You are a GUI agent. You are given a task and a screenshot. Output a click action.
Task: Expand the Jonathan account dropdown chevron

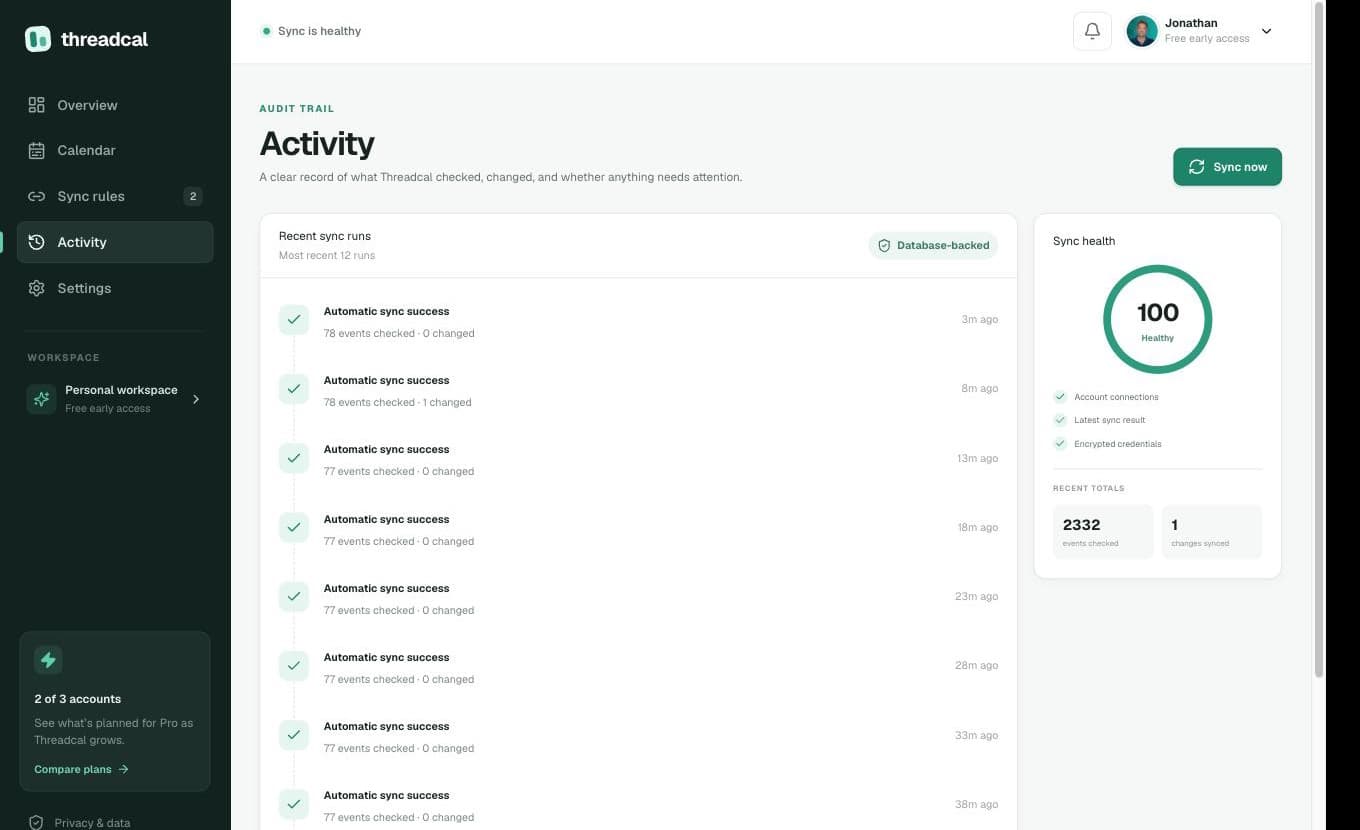pos(1266,31)
